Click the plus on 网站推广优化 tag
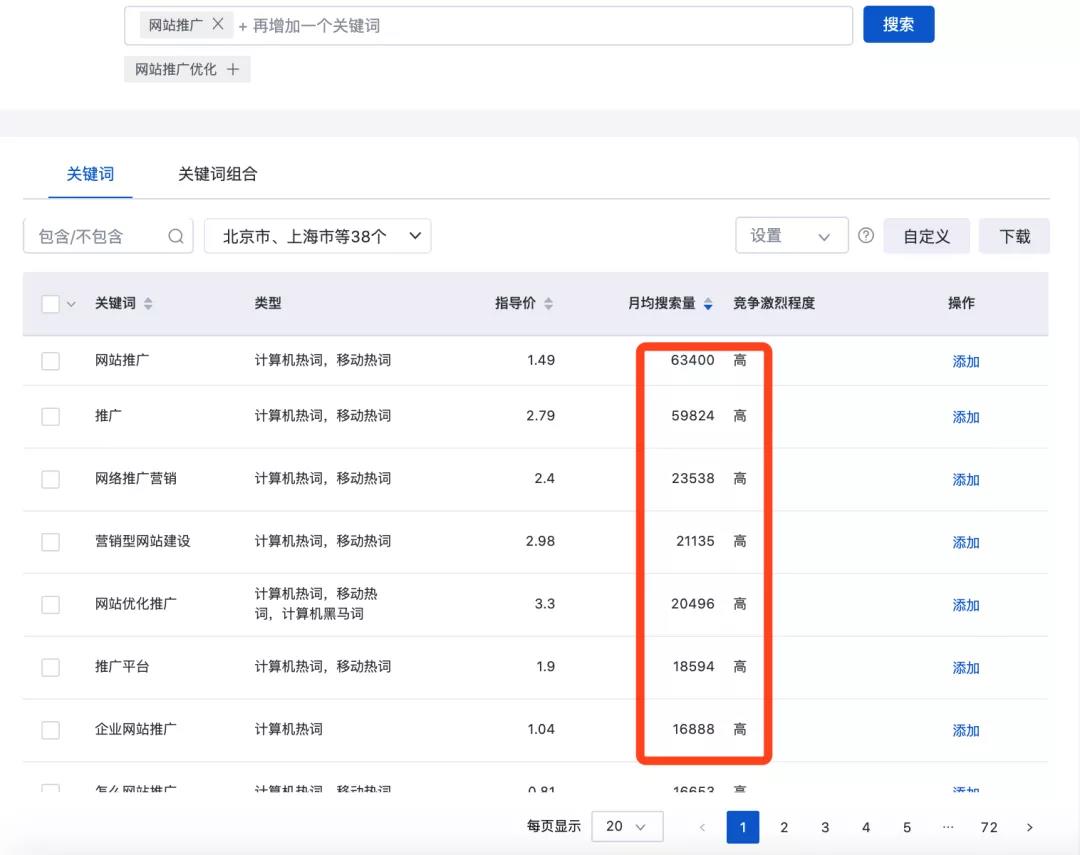 (x=231, y=69)
